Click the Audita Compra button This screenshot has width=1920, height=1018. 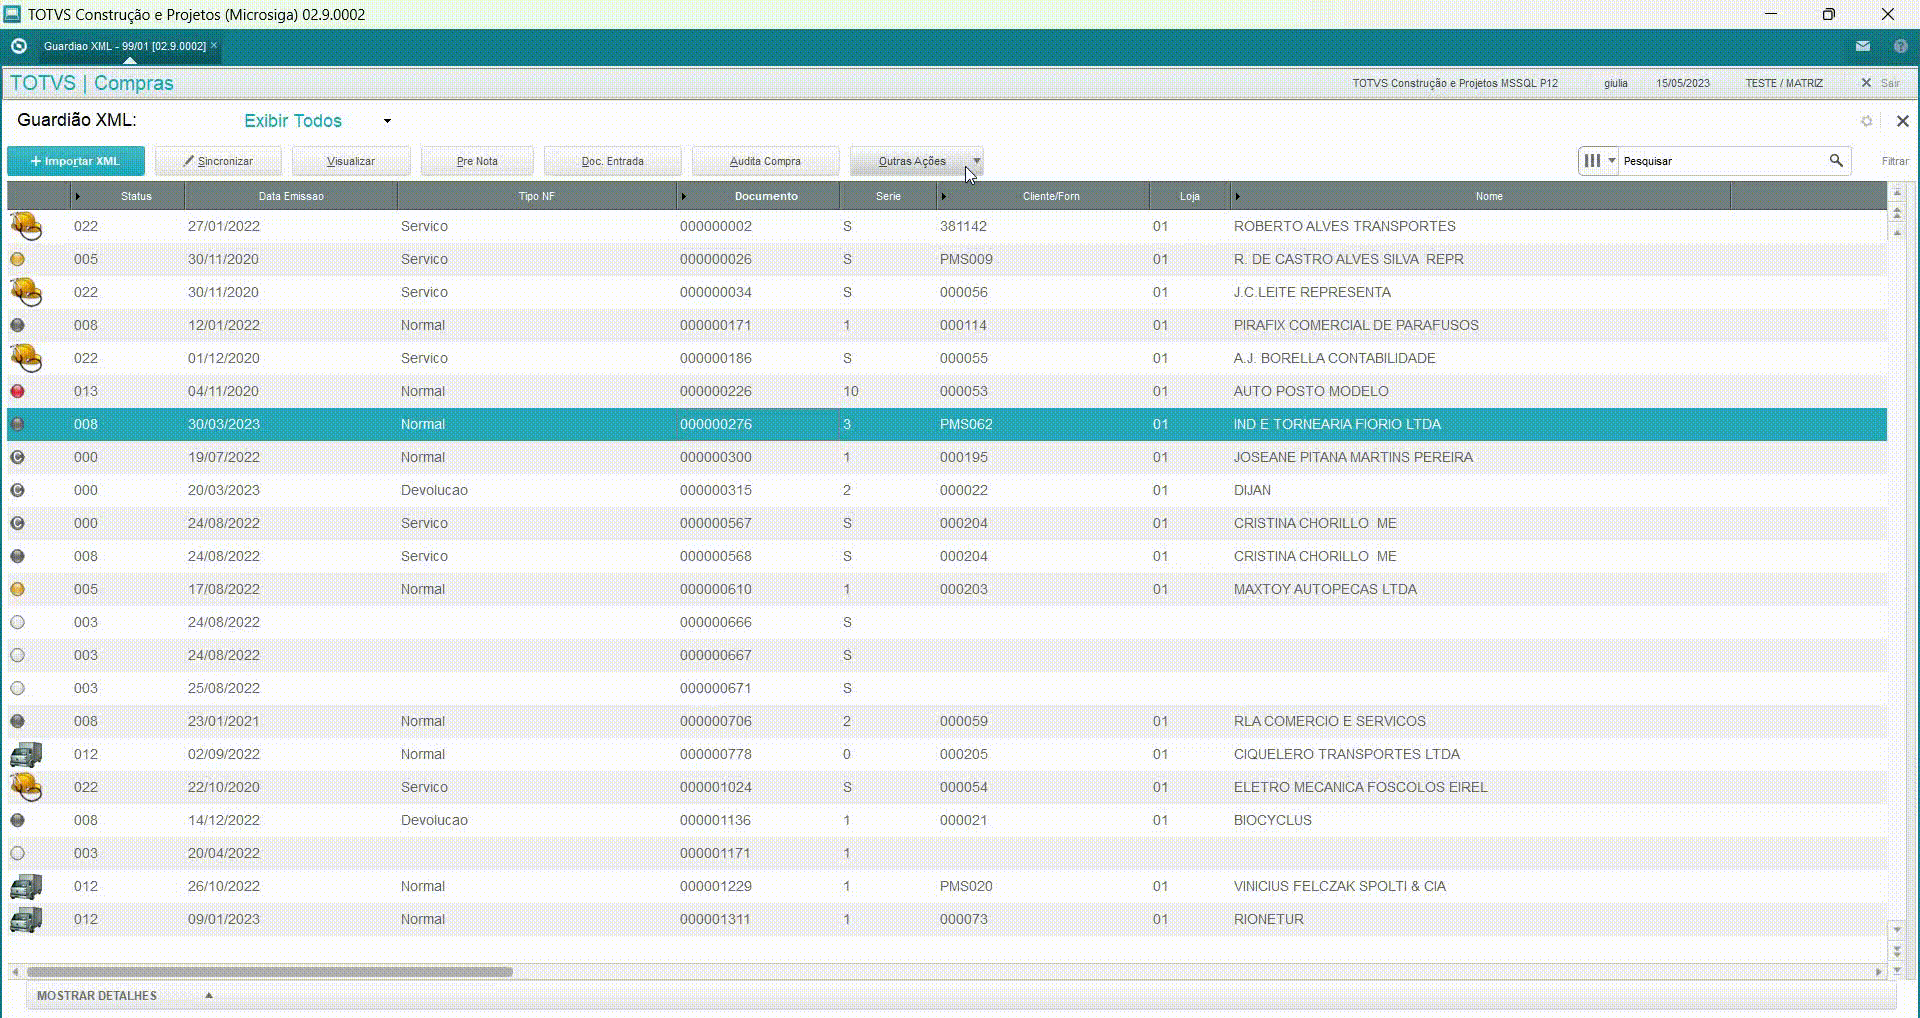(765, 161)
